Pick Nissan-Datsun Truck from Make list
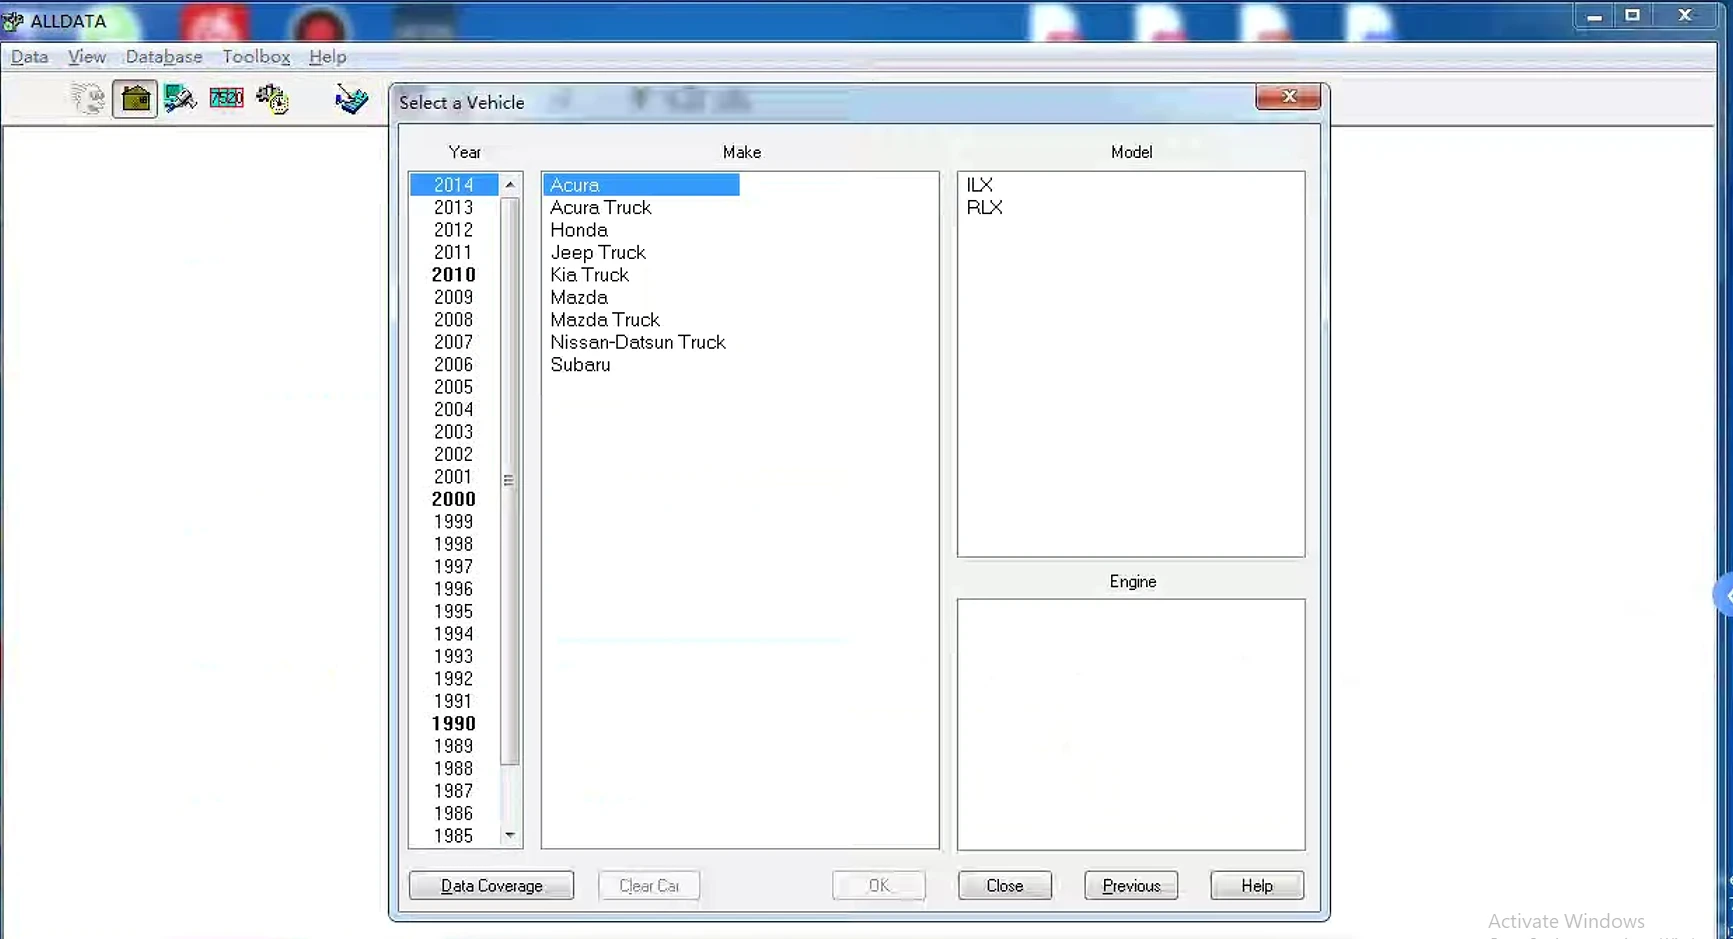This screenshot has height=939, width=1733. coord(637,342)
